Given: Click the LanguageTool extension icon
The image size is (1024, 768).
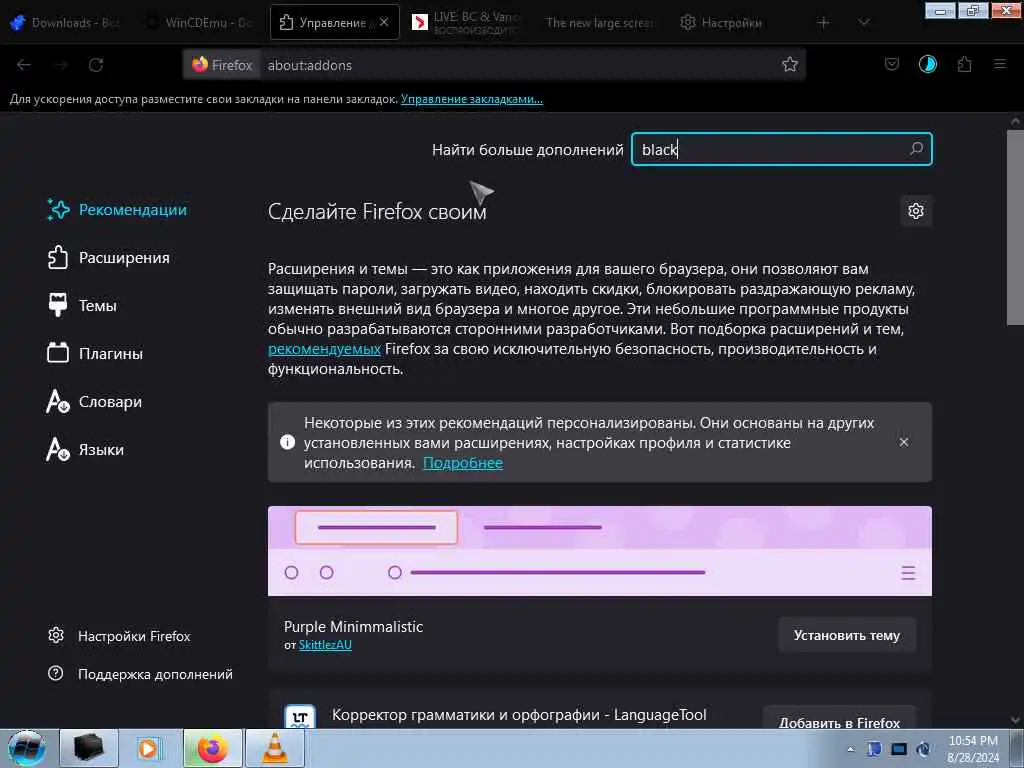Looking at the screenshot, I should pos(300,716).
